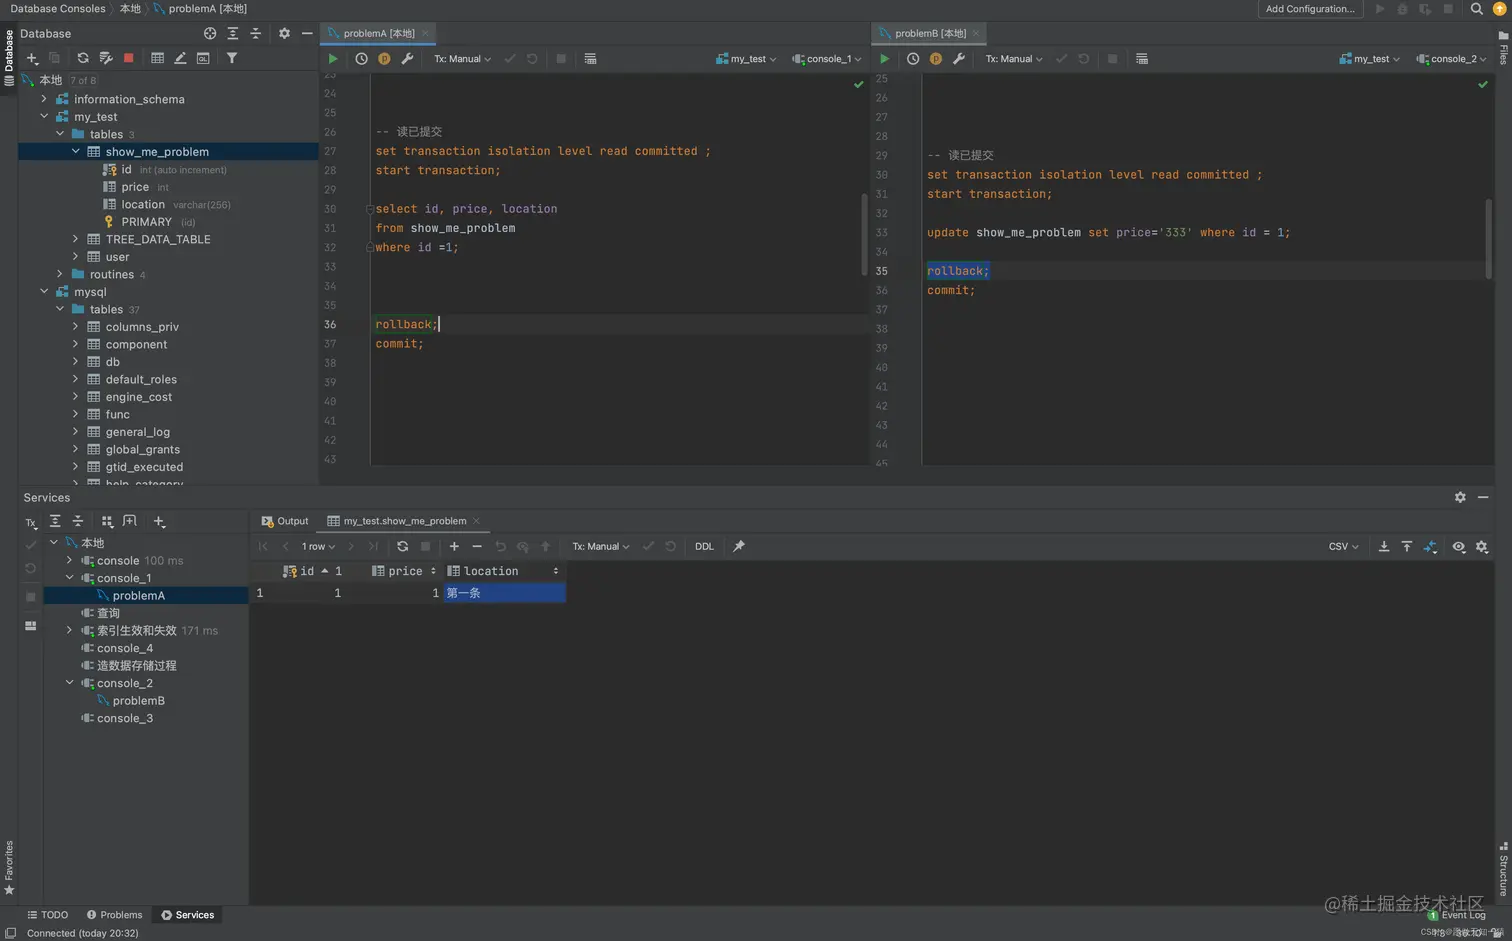
Task: Reload the result grid data
Action: pyautogui.click(x=402, y=547)
